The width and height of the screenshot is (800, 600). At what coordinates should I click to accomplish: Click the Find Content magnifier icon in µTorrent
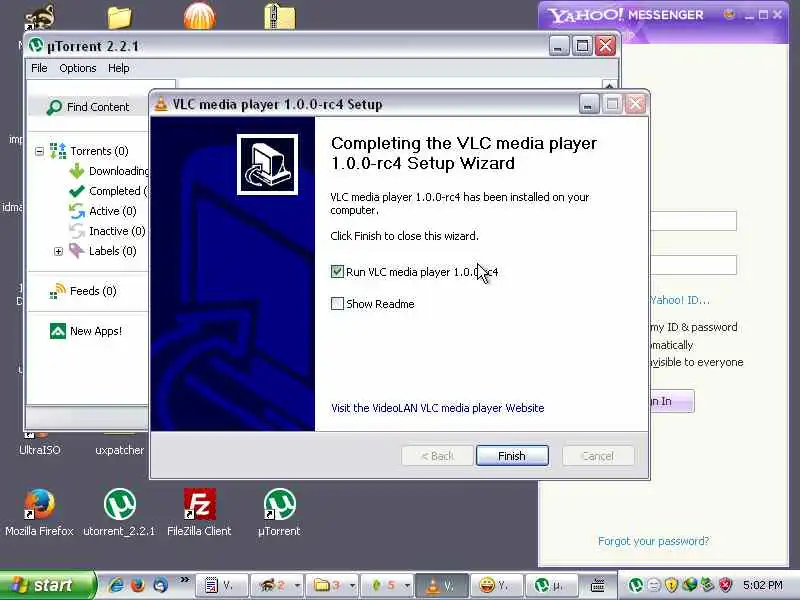(x=54, y=107)
